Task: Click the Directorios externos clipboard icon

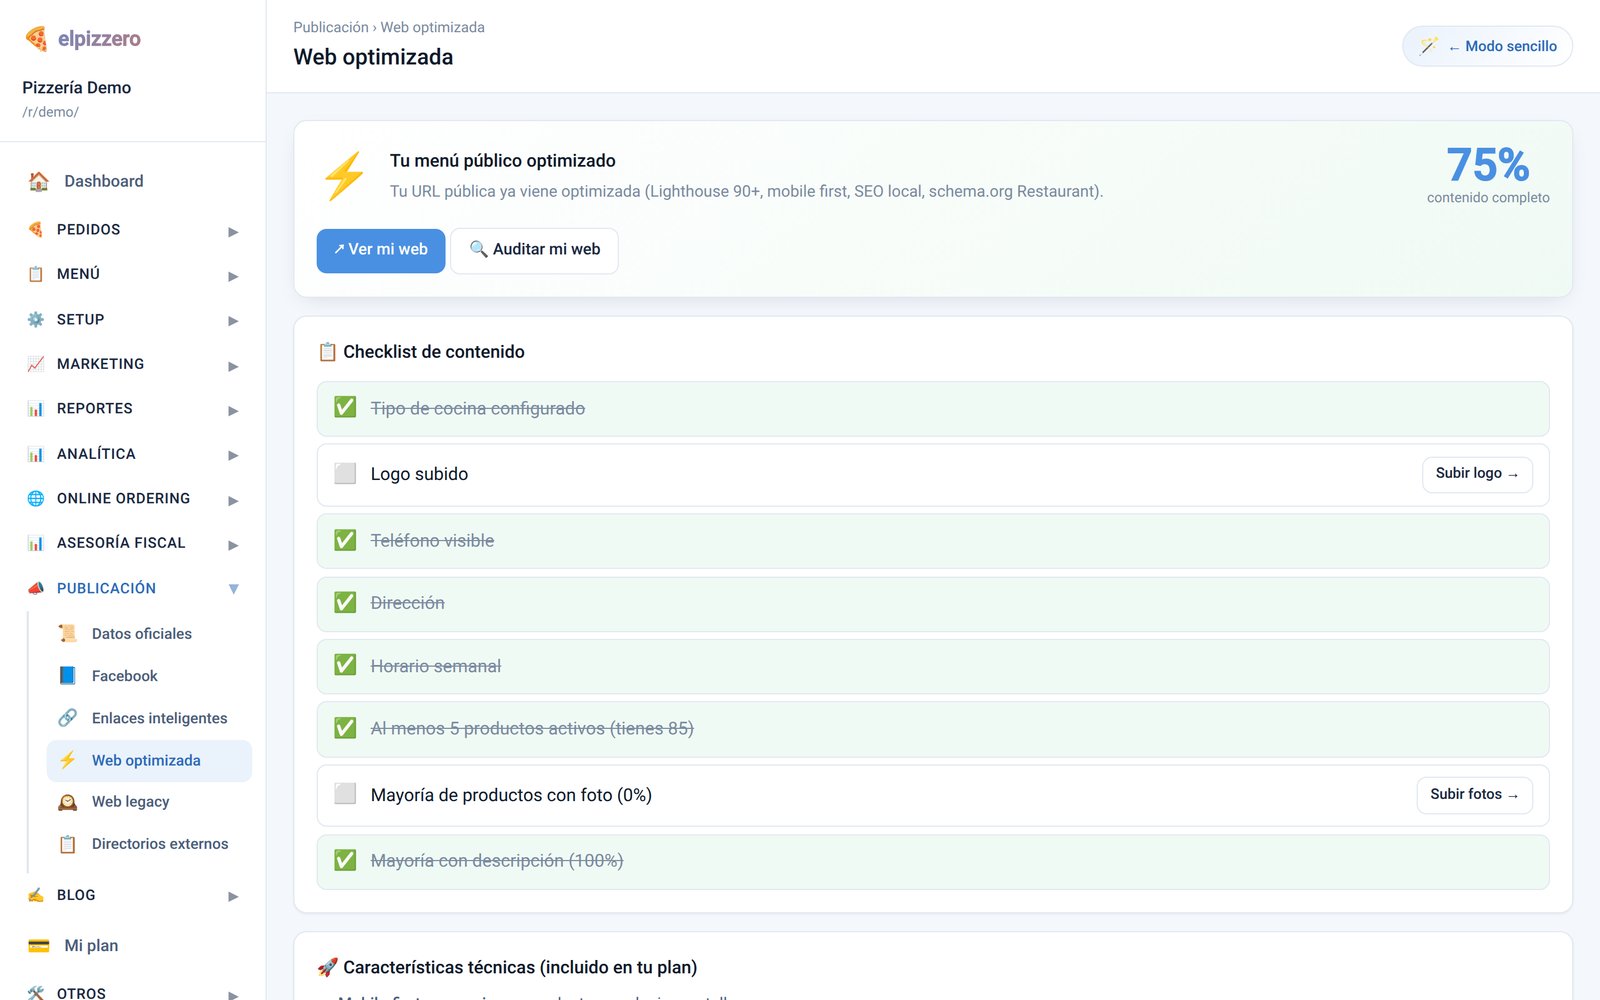Action: pos(68,844)
